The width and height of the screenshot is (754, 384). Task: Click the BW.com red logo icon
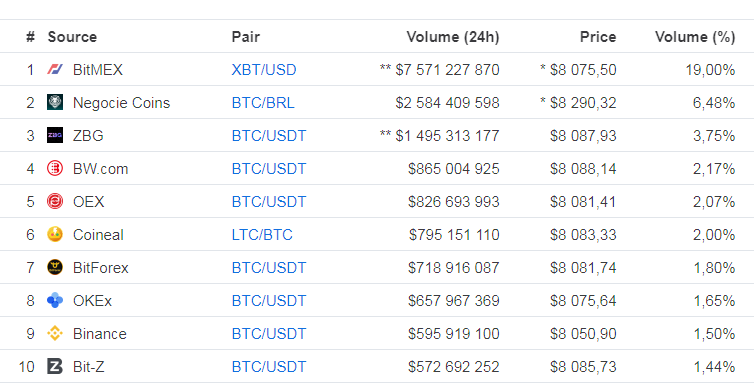click(55, 169)
